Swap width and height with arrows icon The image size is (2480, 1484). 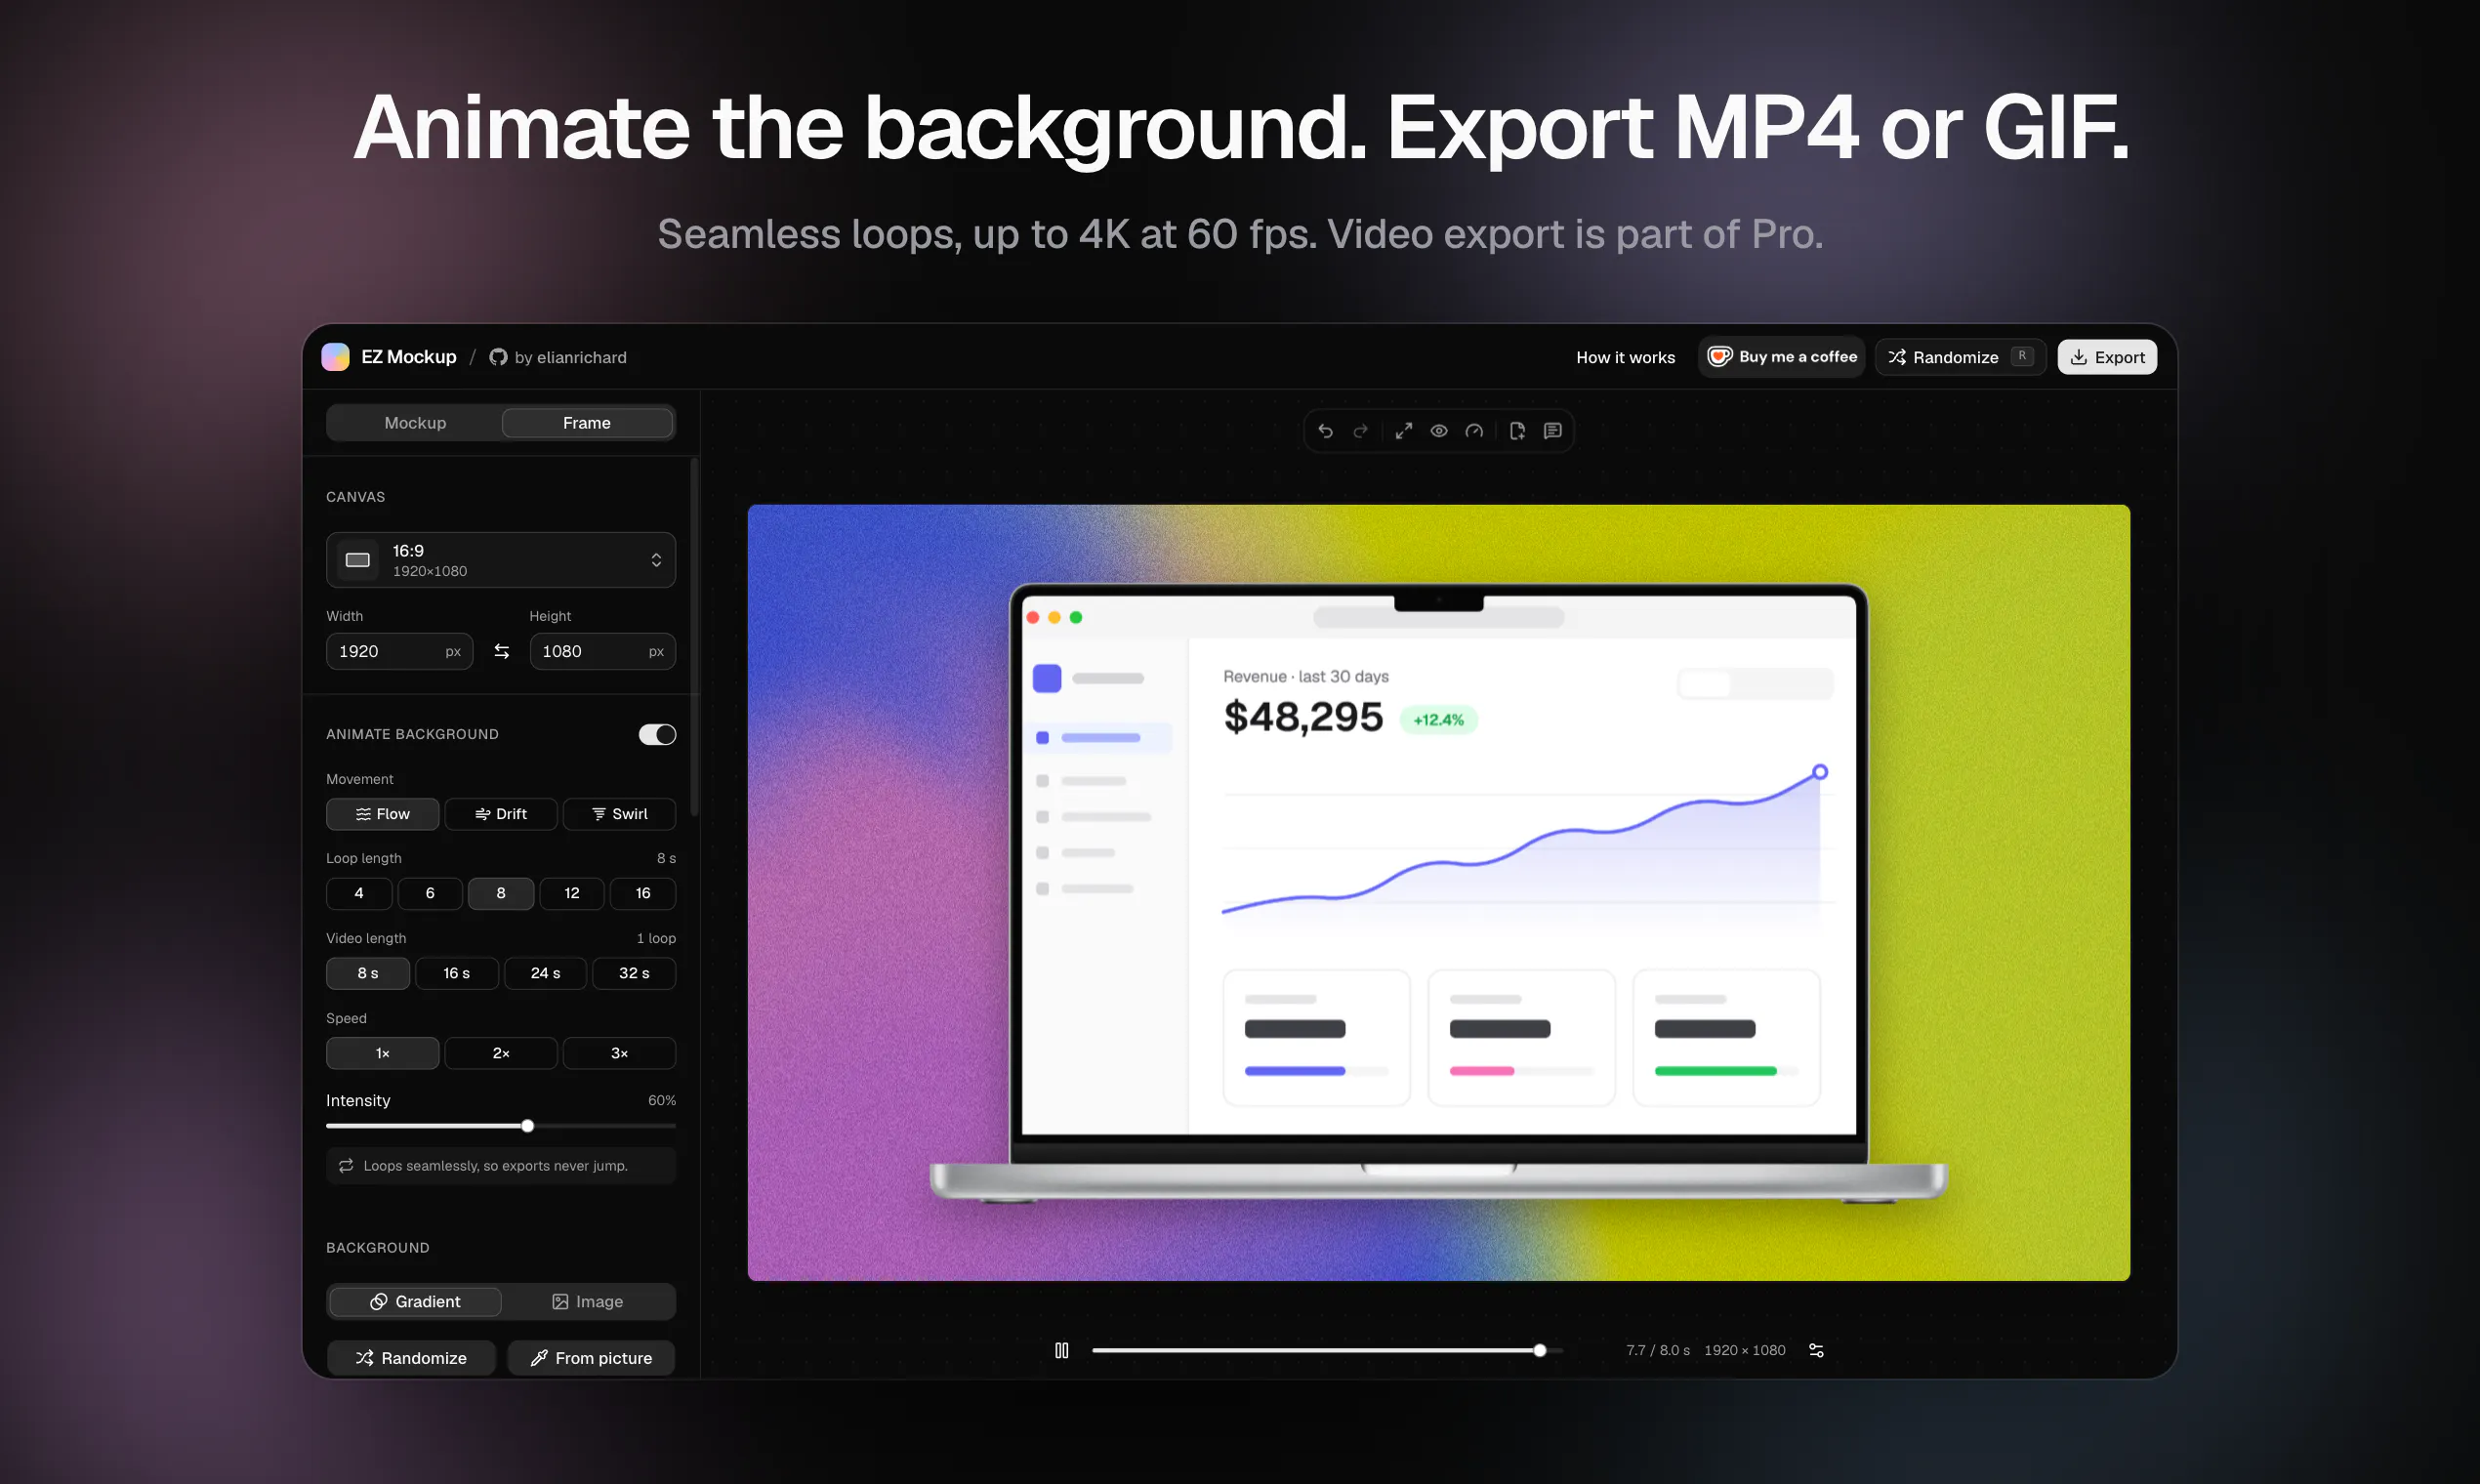502,651
